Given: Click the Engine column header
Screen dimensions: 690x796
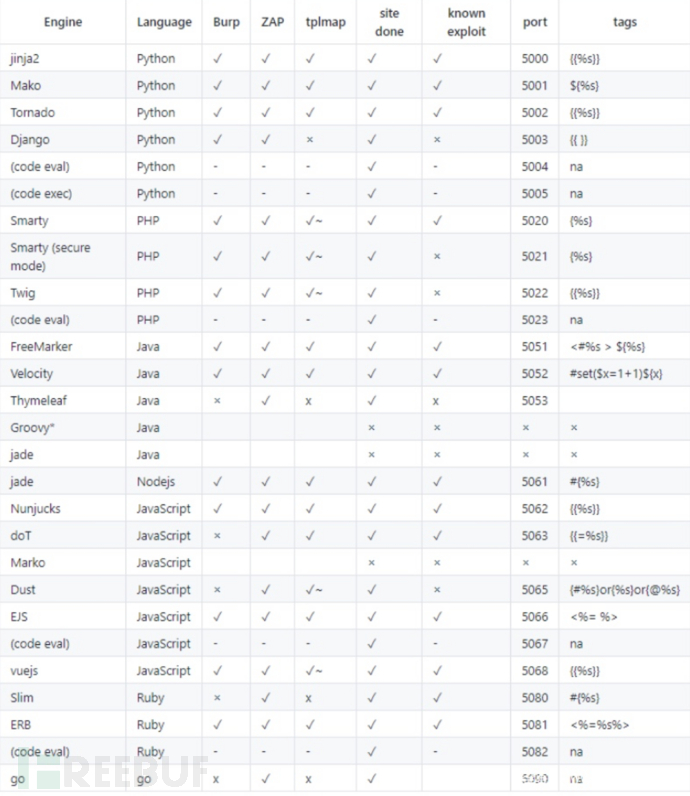Looking at the screenshot, I should point(62,21).
